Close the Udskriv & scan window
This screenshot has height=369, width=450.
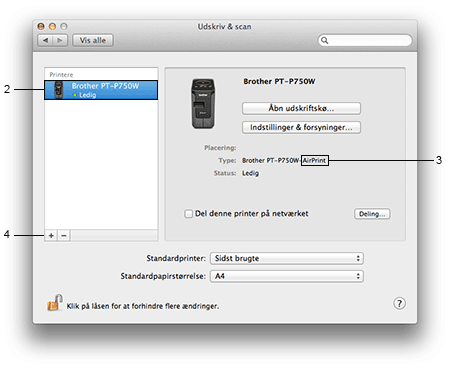point(41,26)
